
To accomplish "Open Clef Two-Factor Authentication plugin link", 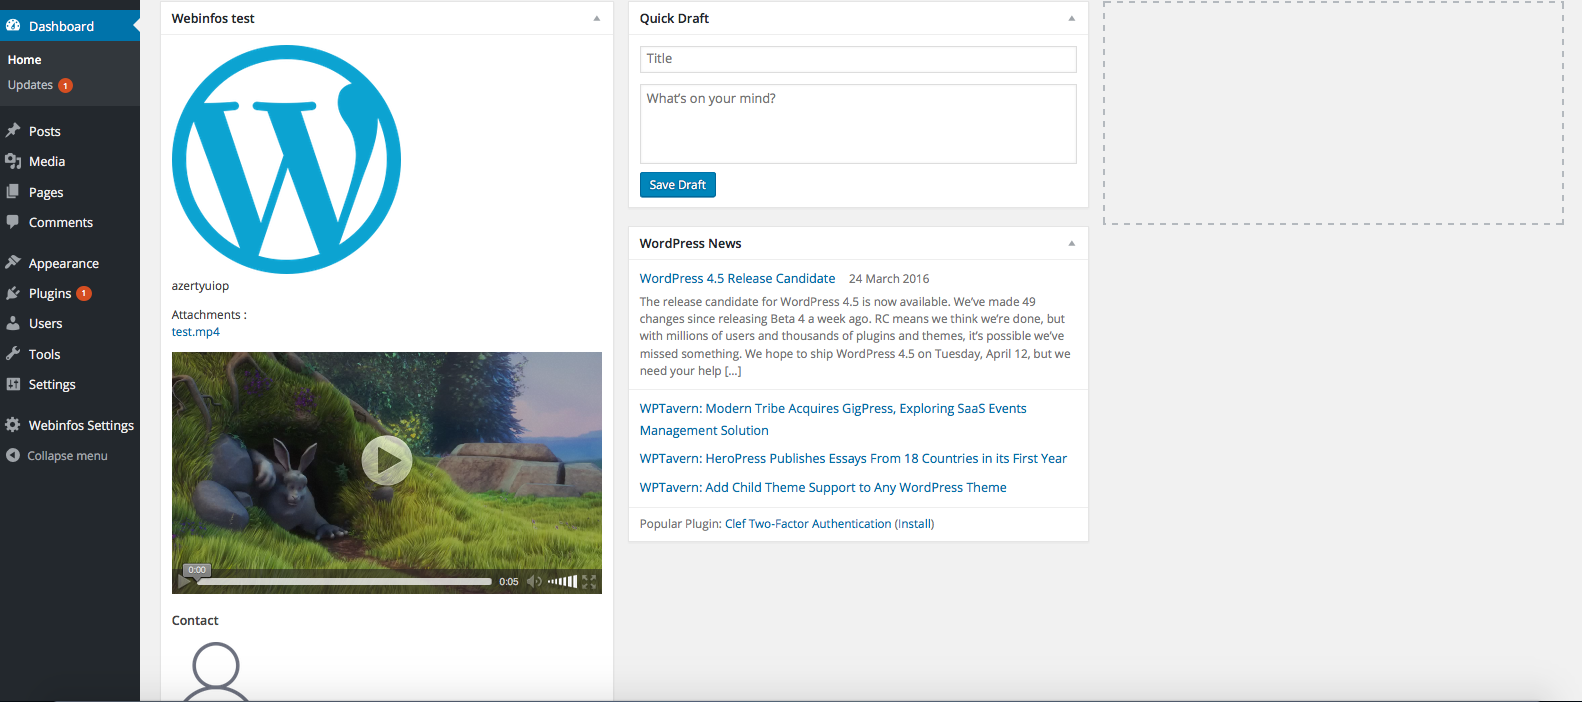I will coord(808,523).
